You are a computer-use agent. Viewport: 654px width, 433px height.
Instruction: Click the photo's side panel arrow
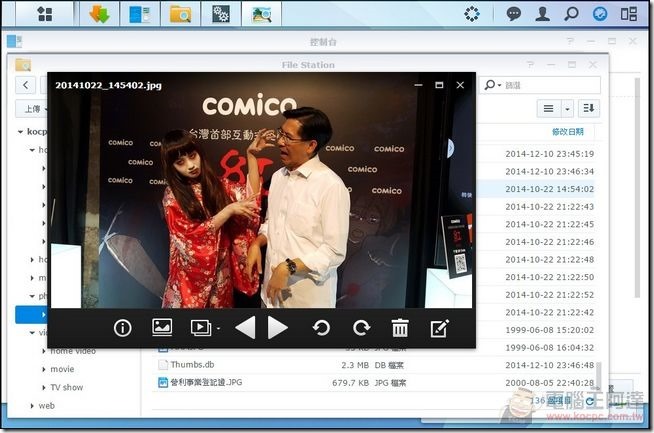click(450, 149)
